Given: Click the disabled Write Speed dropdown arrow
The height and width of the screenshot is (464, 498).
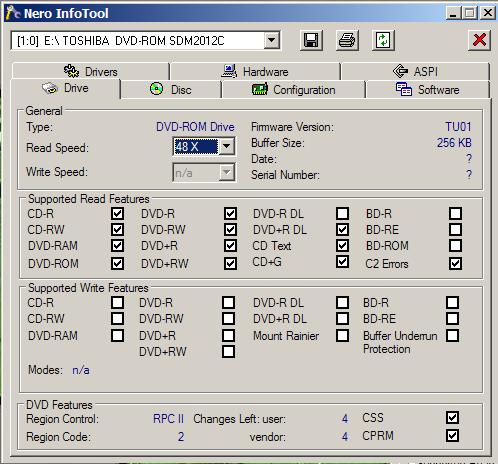Looking at the screenshot, I should pyautogui.click(x=226, y=172).
